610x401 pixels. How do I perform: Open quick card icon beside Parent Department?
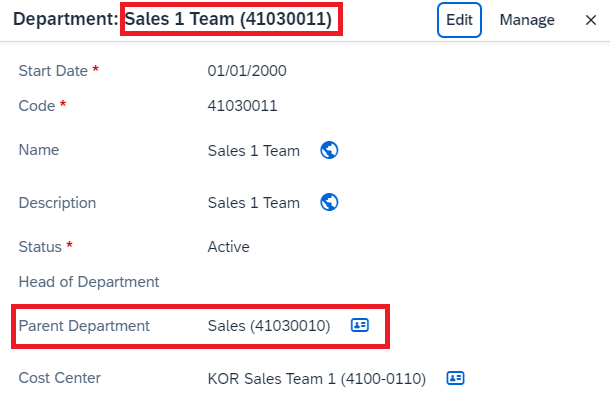(x=360, y=325)
